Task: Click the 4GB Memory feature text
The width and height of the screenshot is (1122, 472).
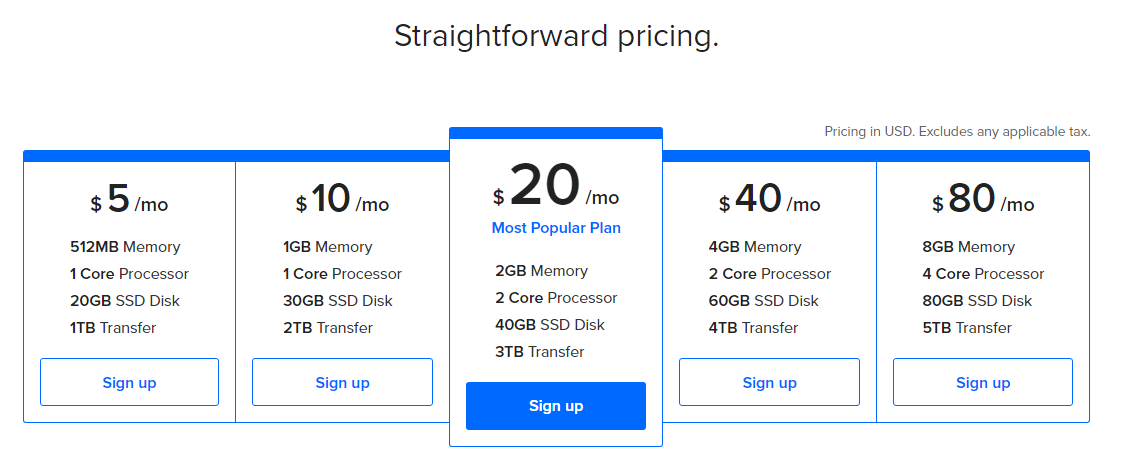Action: [755, 247]
